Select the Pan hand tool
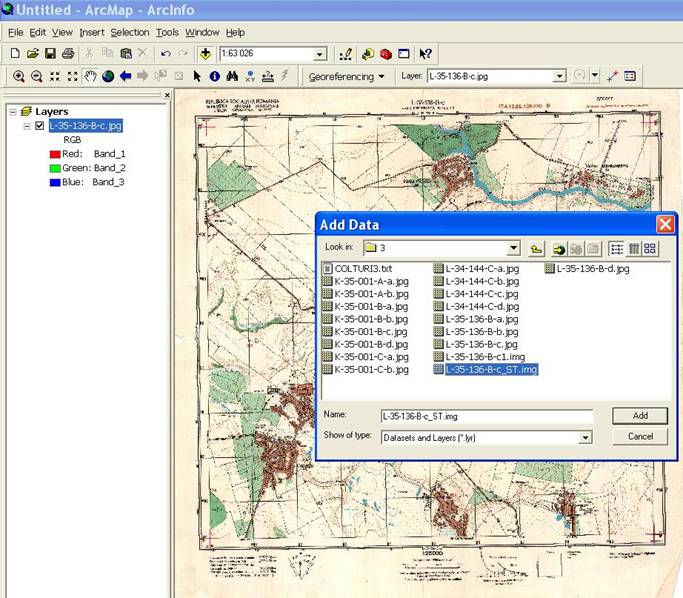Viewport: 683px width, 598px height. [x=90, y=76]
